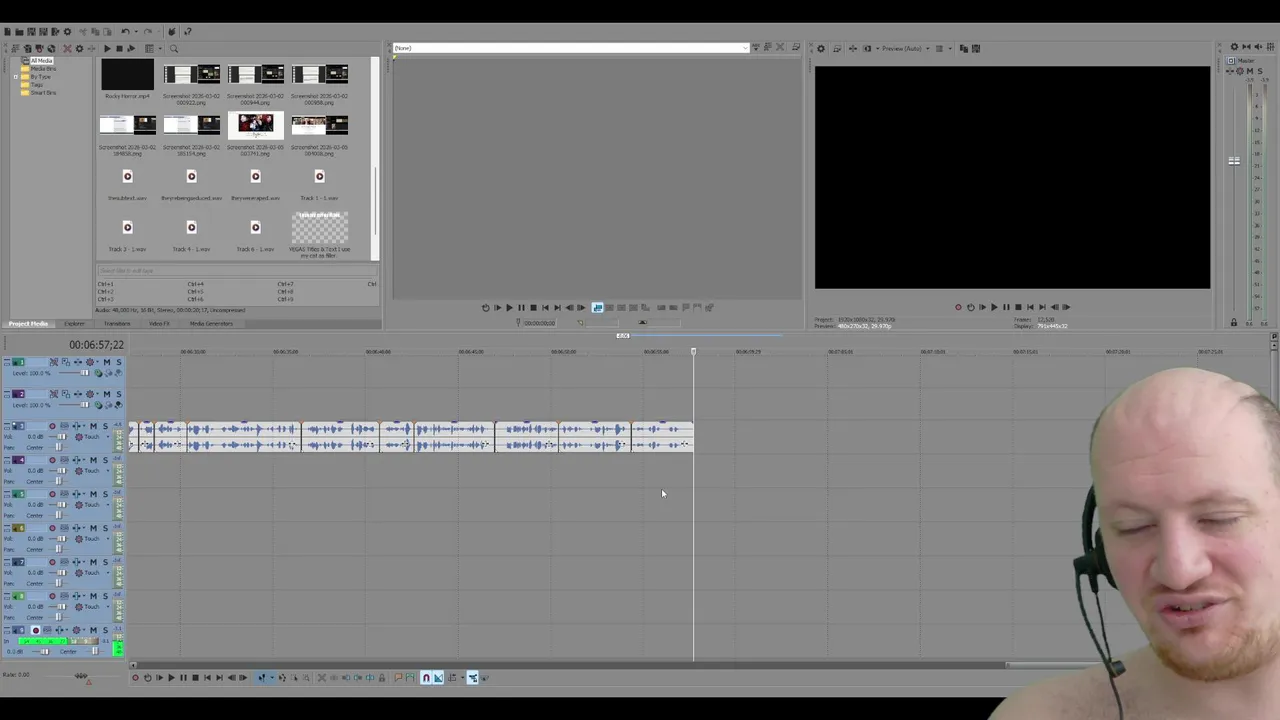
Task: Adjust the Level slider on video track 1
Action: [84, 373]
